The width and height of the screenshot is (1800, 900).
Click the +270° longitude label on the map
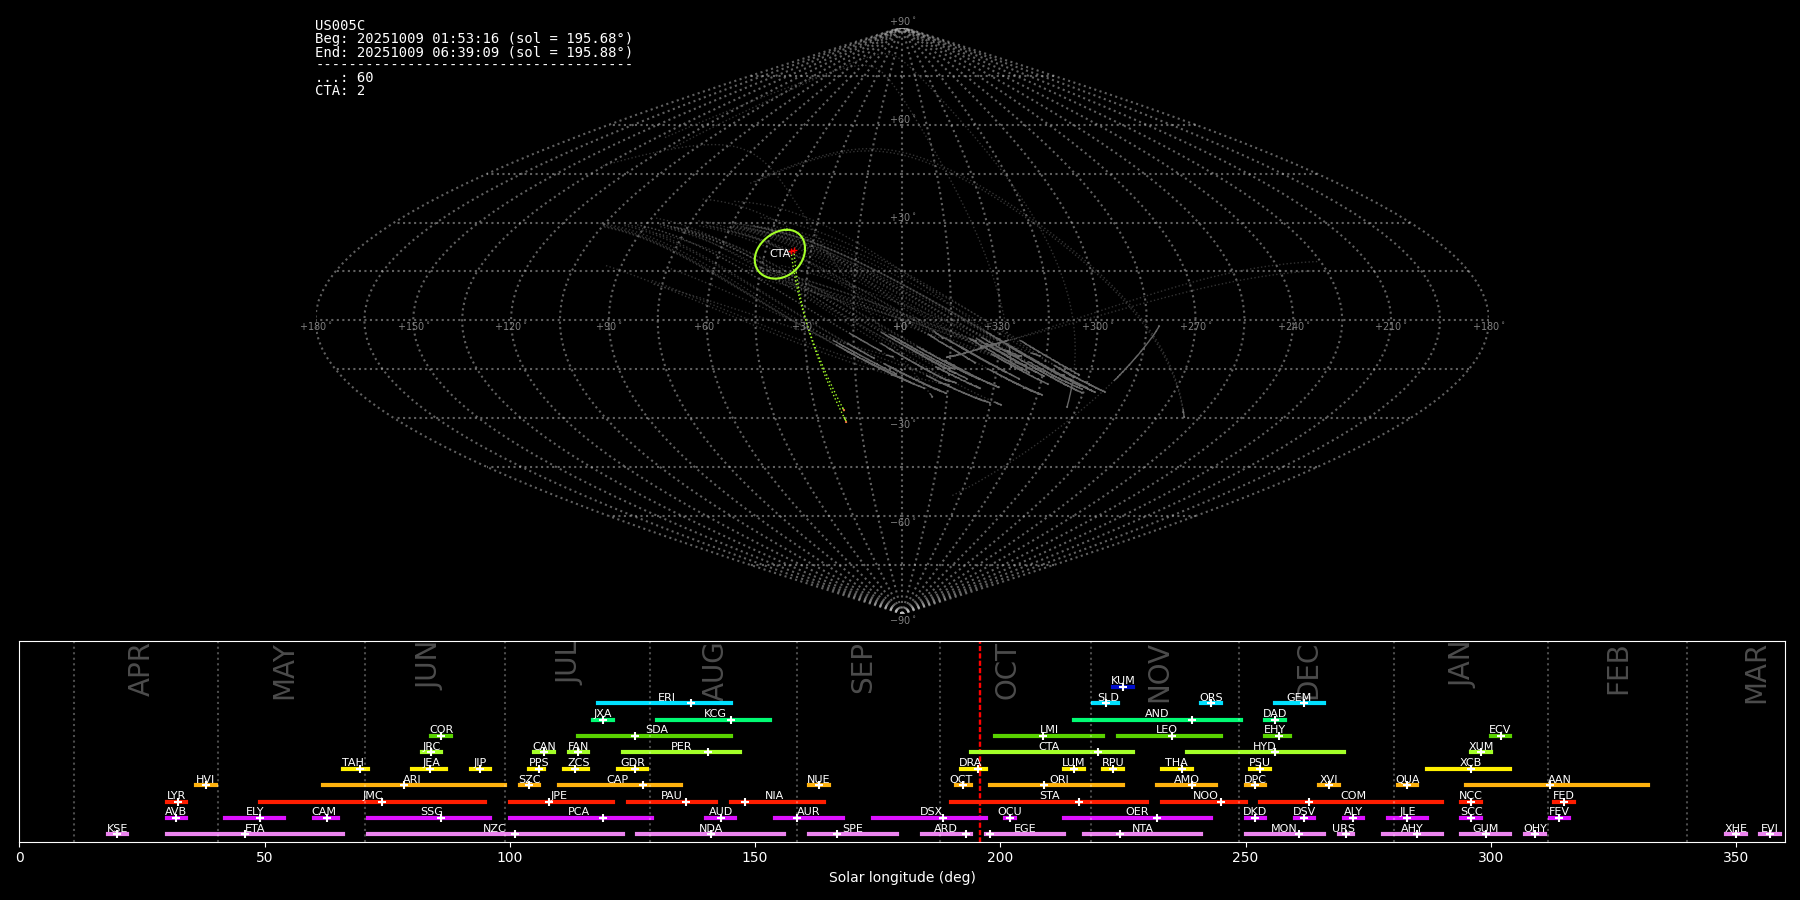pyautogui.click(x=1193, y=326)
